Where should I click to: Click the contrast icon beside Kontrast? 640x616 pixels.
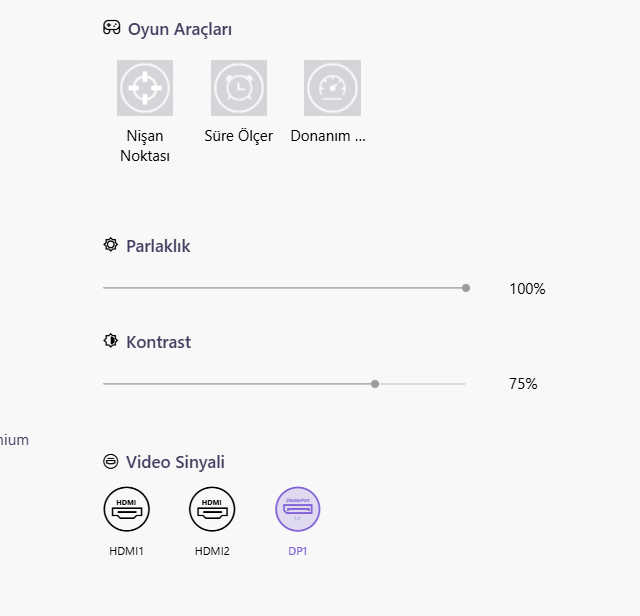[111, 340]
